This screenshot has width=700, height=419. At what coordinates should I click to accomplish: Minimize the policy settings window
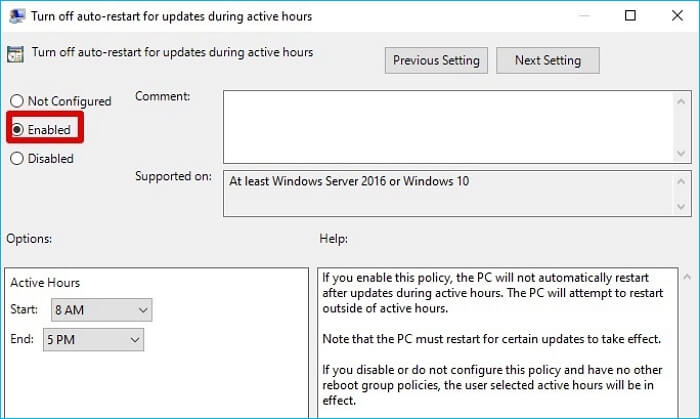point(584,16)
